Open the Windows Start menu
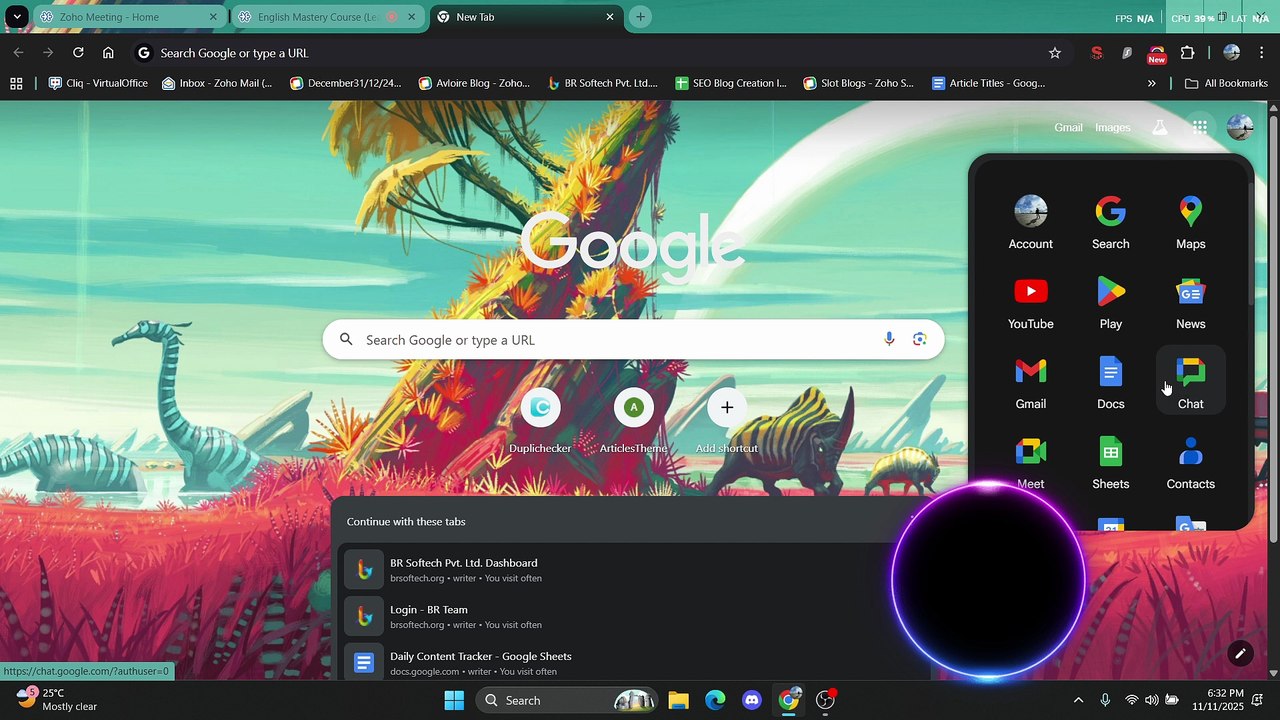This screenshot has width=1280, height=720. (x=454, y=700)
